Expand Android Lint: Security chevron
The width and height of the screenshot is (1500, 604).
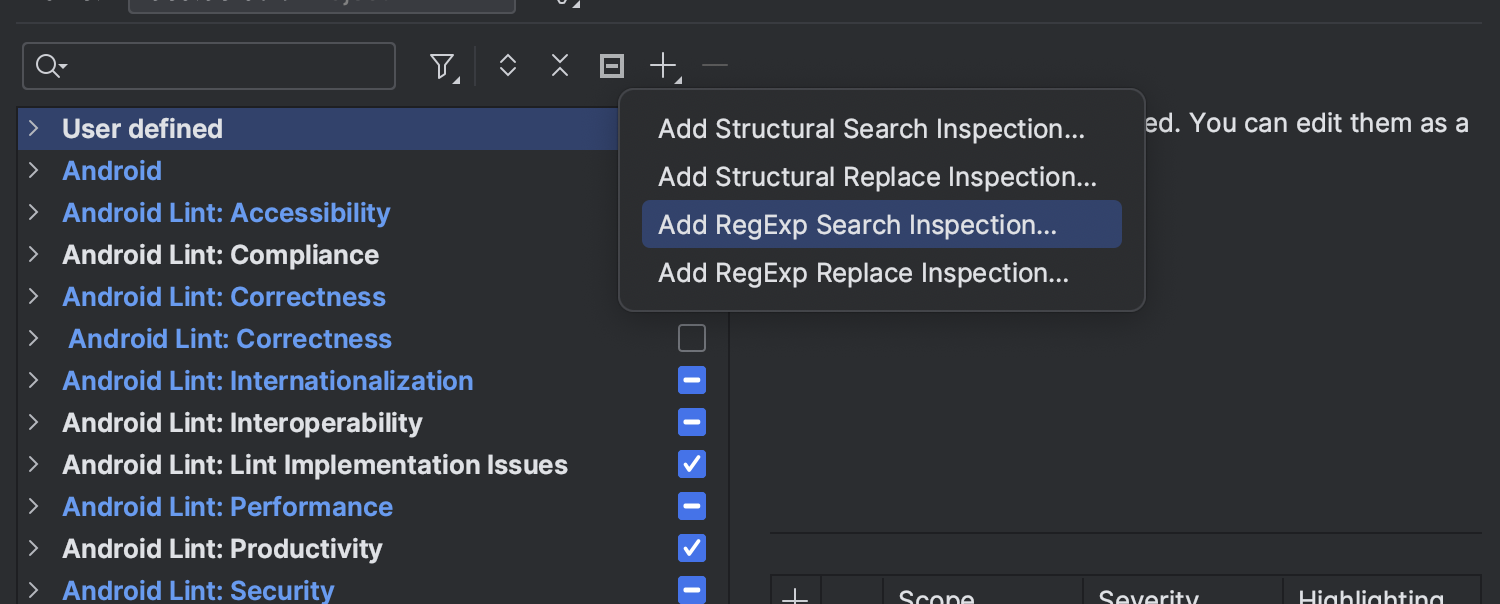(x=34, y=590)
